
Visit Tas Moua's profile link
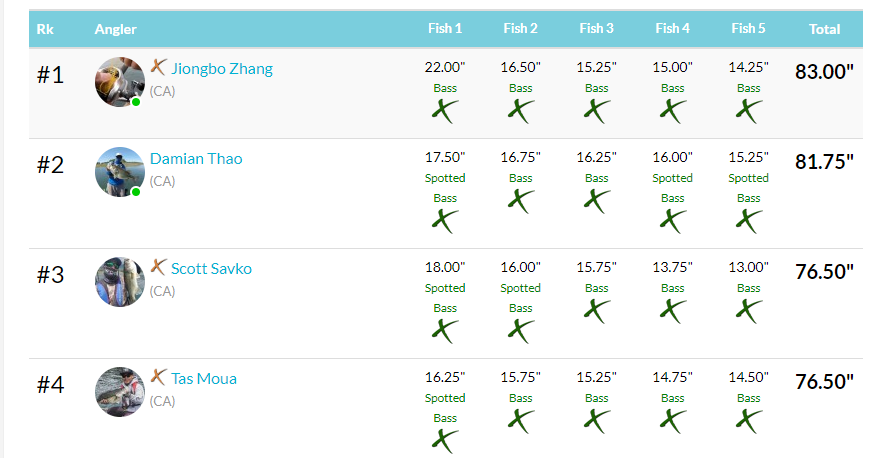pos(204,379)
